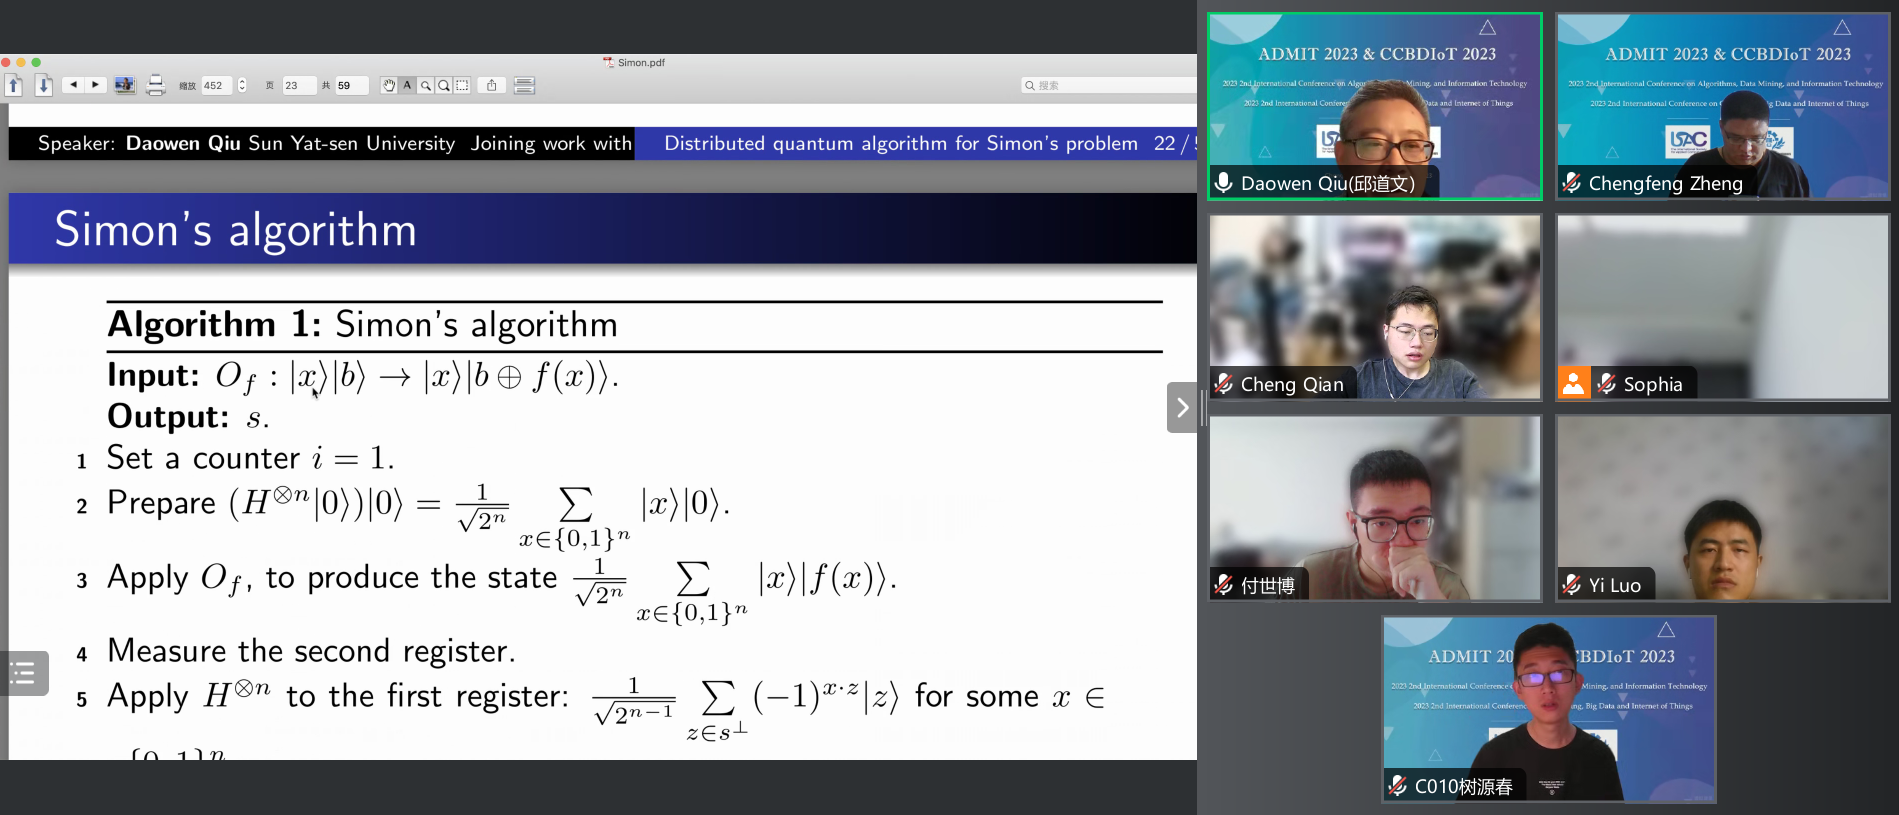1899x815 pixels.
Task: Select Yi Luo's video tile
Action: tap(1723, 508)
